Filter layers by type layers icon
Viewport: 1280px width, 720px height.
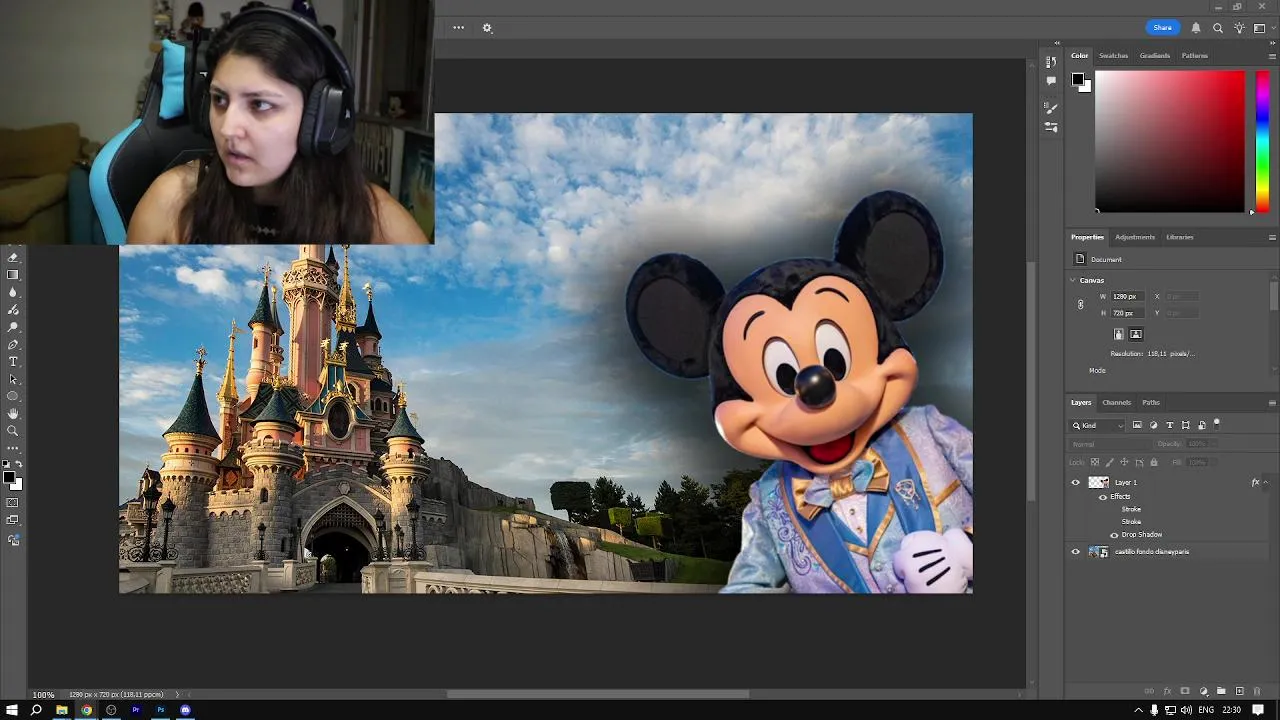(1169, 425)
